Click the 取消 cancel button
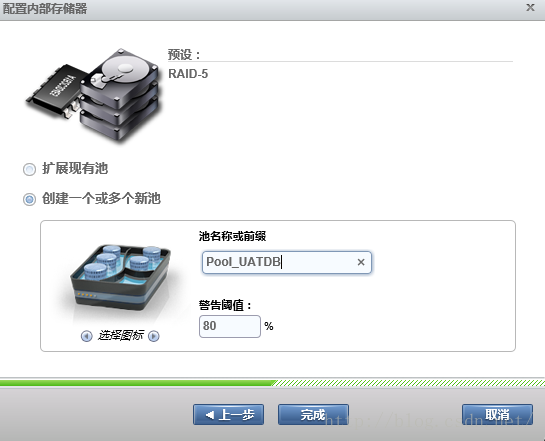 coord(497,414)
